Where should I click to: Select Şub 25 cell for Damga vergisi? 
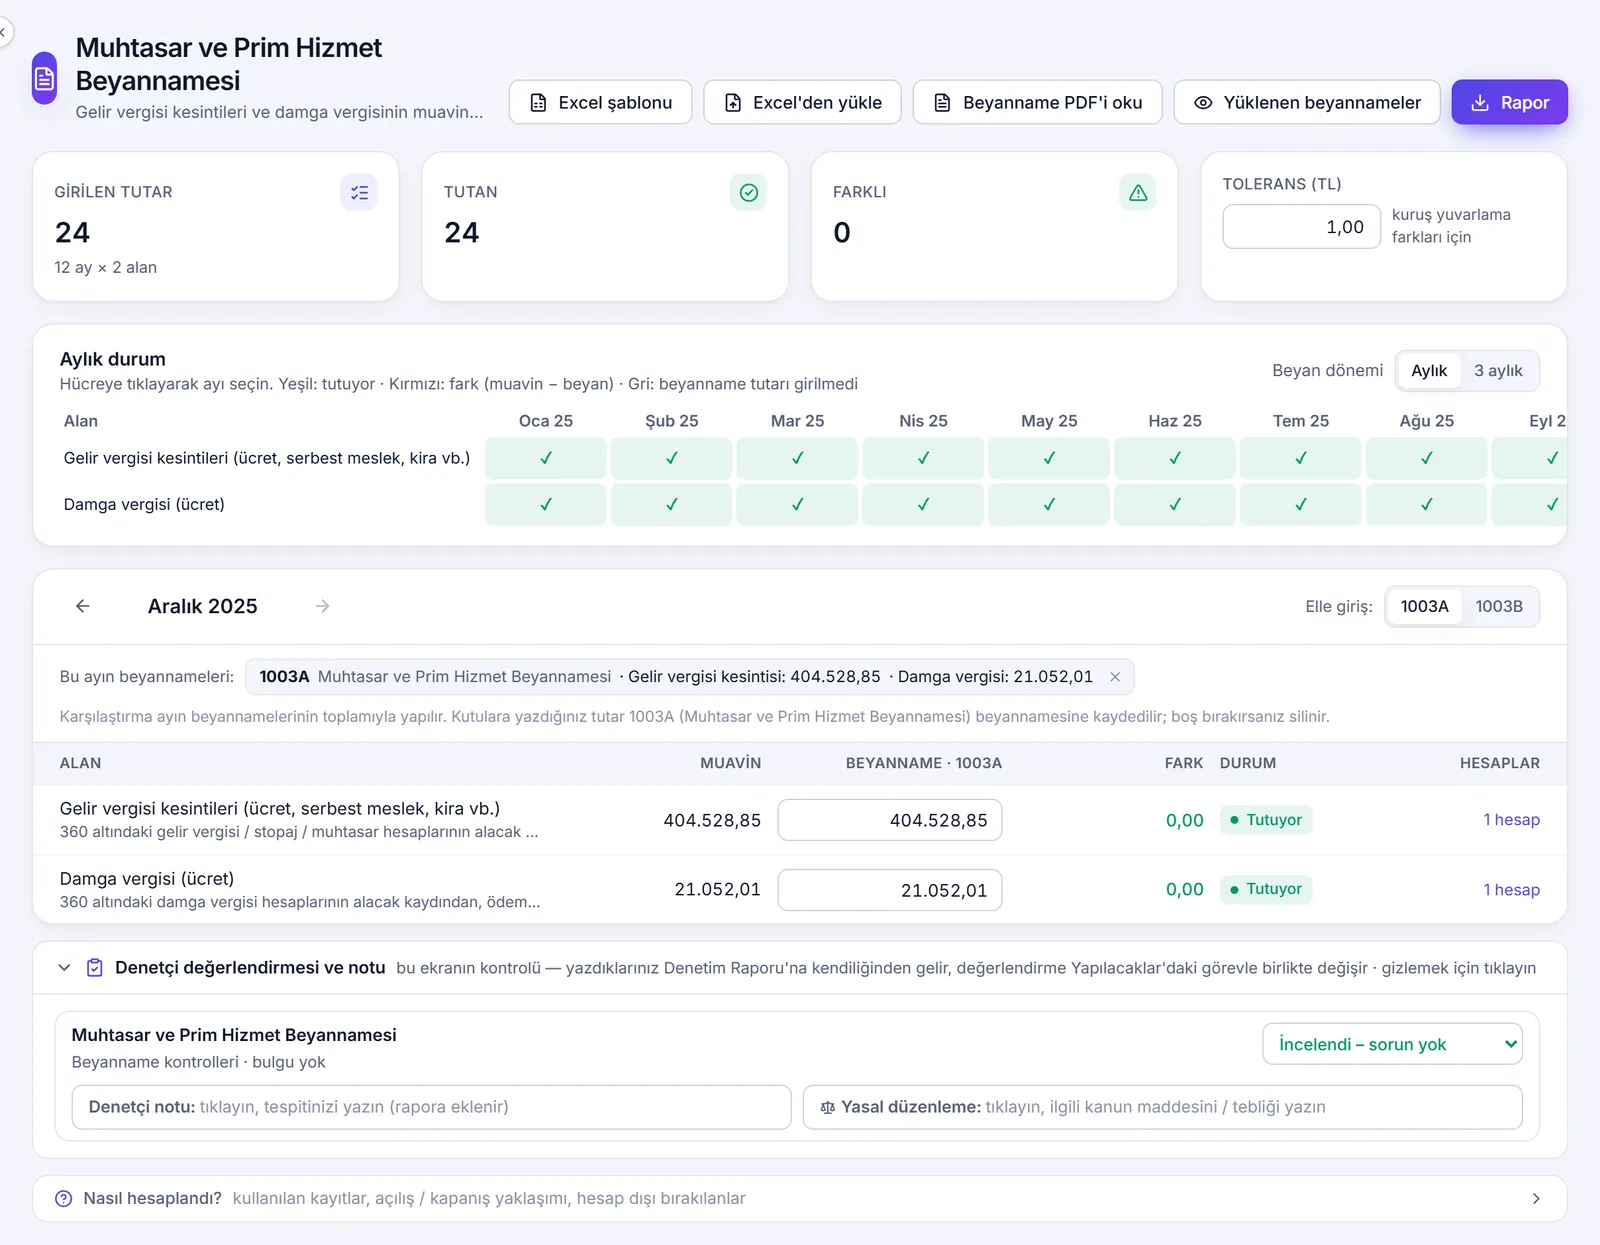pyautogui.click(x=672, y=505)
